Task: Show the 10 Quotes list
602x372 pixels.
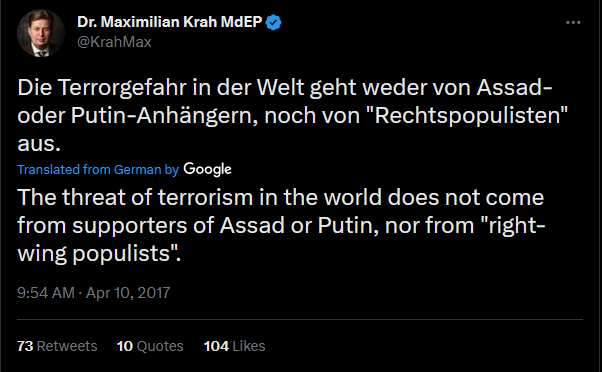Action: point(150,346)
